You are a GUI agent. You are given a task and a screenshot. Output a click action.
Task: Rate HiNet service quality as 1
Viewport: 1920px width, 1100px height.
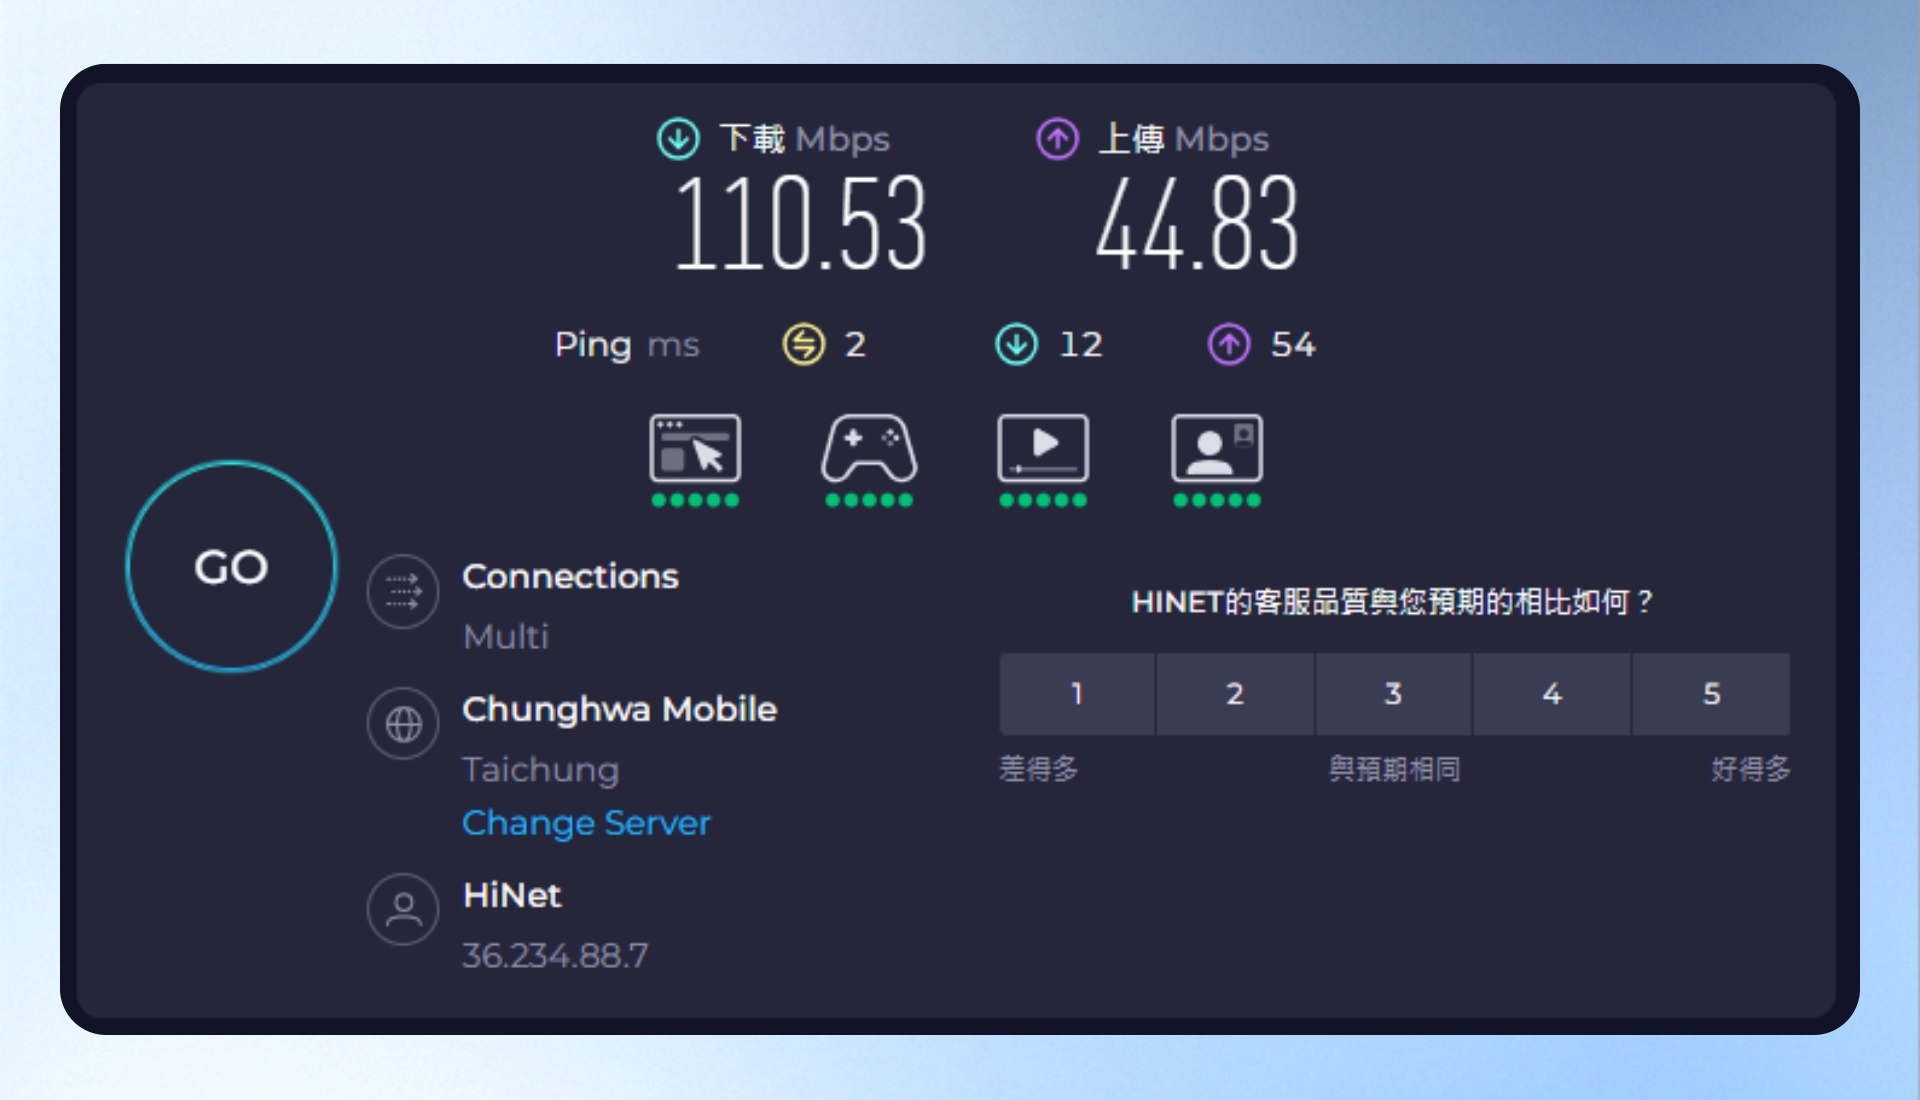tap(1077, 694)
